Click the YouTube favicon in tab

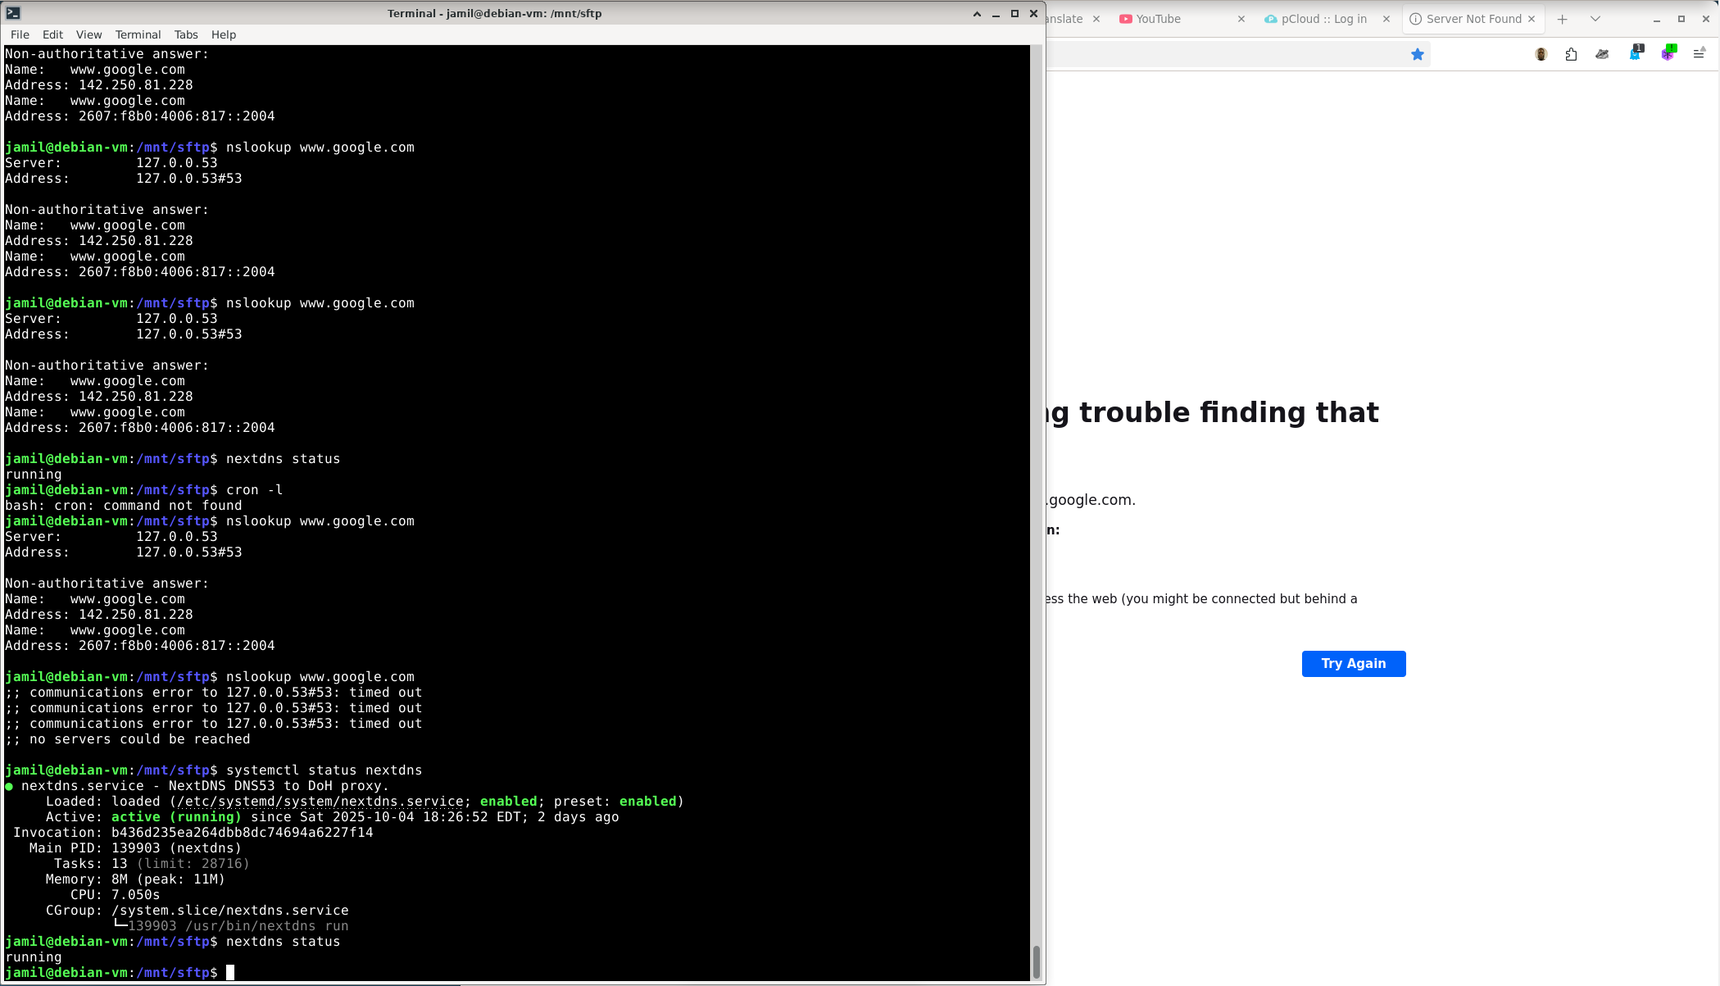click(1125, 19)
